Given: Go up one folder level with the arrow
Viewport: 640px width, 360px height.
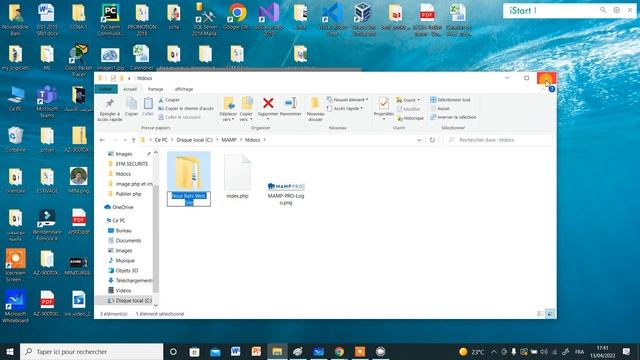Looking at the screenshot, I should point(133,140).
